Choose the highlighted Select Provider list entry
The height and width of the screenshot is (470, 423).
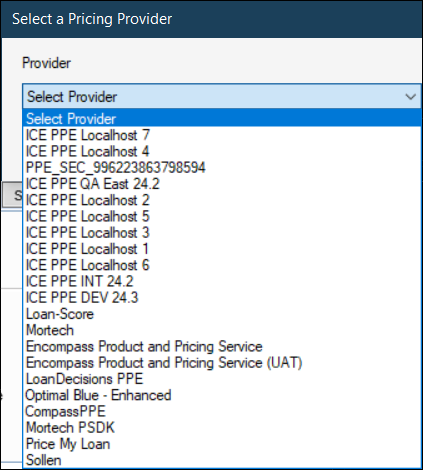tap(222, 119)
